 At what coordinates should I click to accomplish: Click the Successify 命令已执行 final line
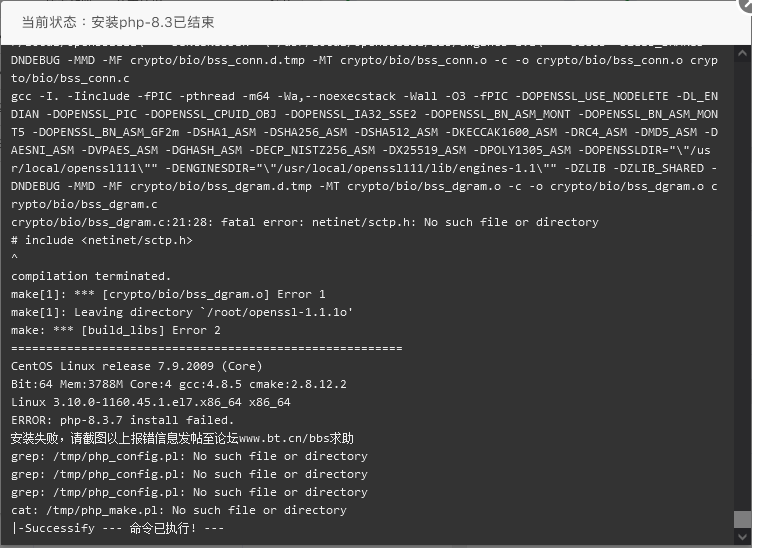pos(117,528)
